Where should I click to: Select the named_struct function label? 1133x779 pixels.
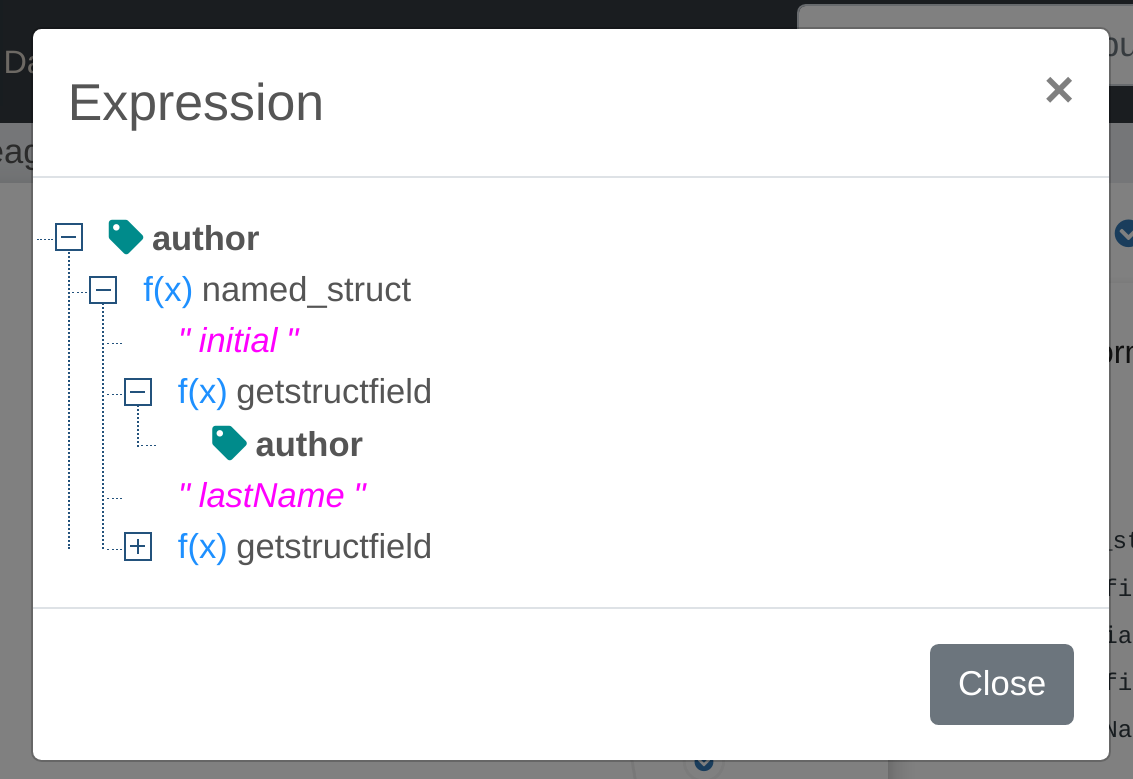306,290
